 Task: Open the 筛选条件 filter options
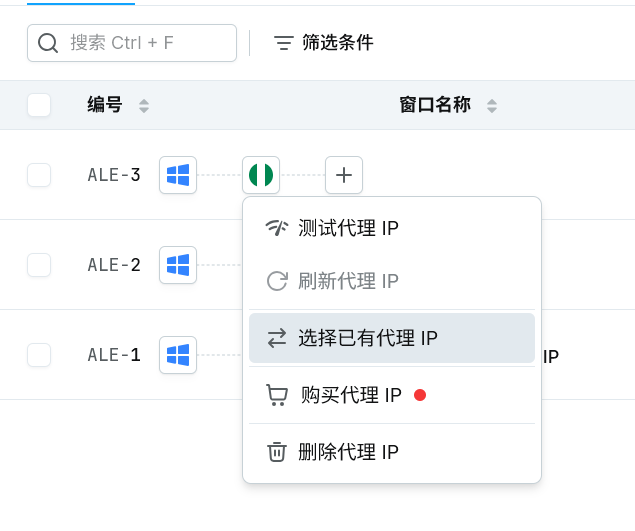(323, 43)
